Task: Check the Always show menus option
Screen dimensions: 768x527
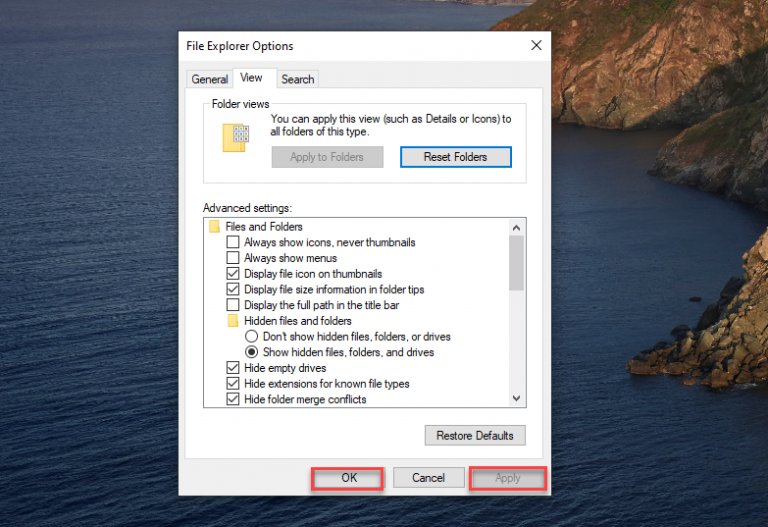Action: [233, 258]
